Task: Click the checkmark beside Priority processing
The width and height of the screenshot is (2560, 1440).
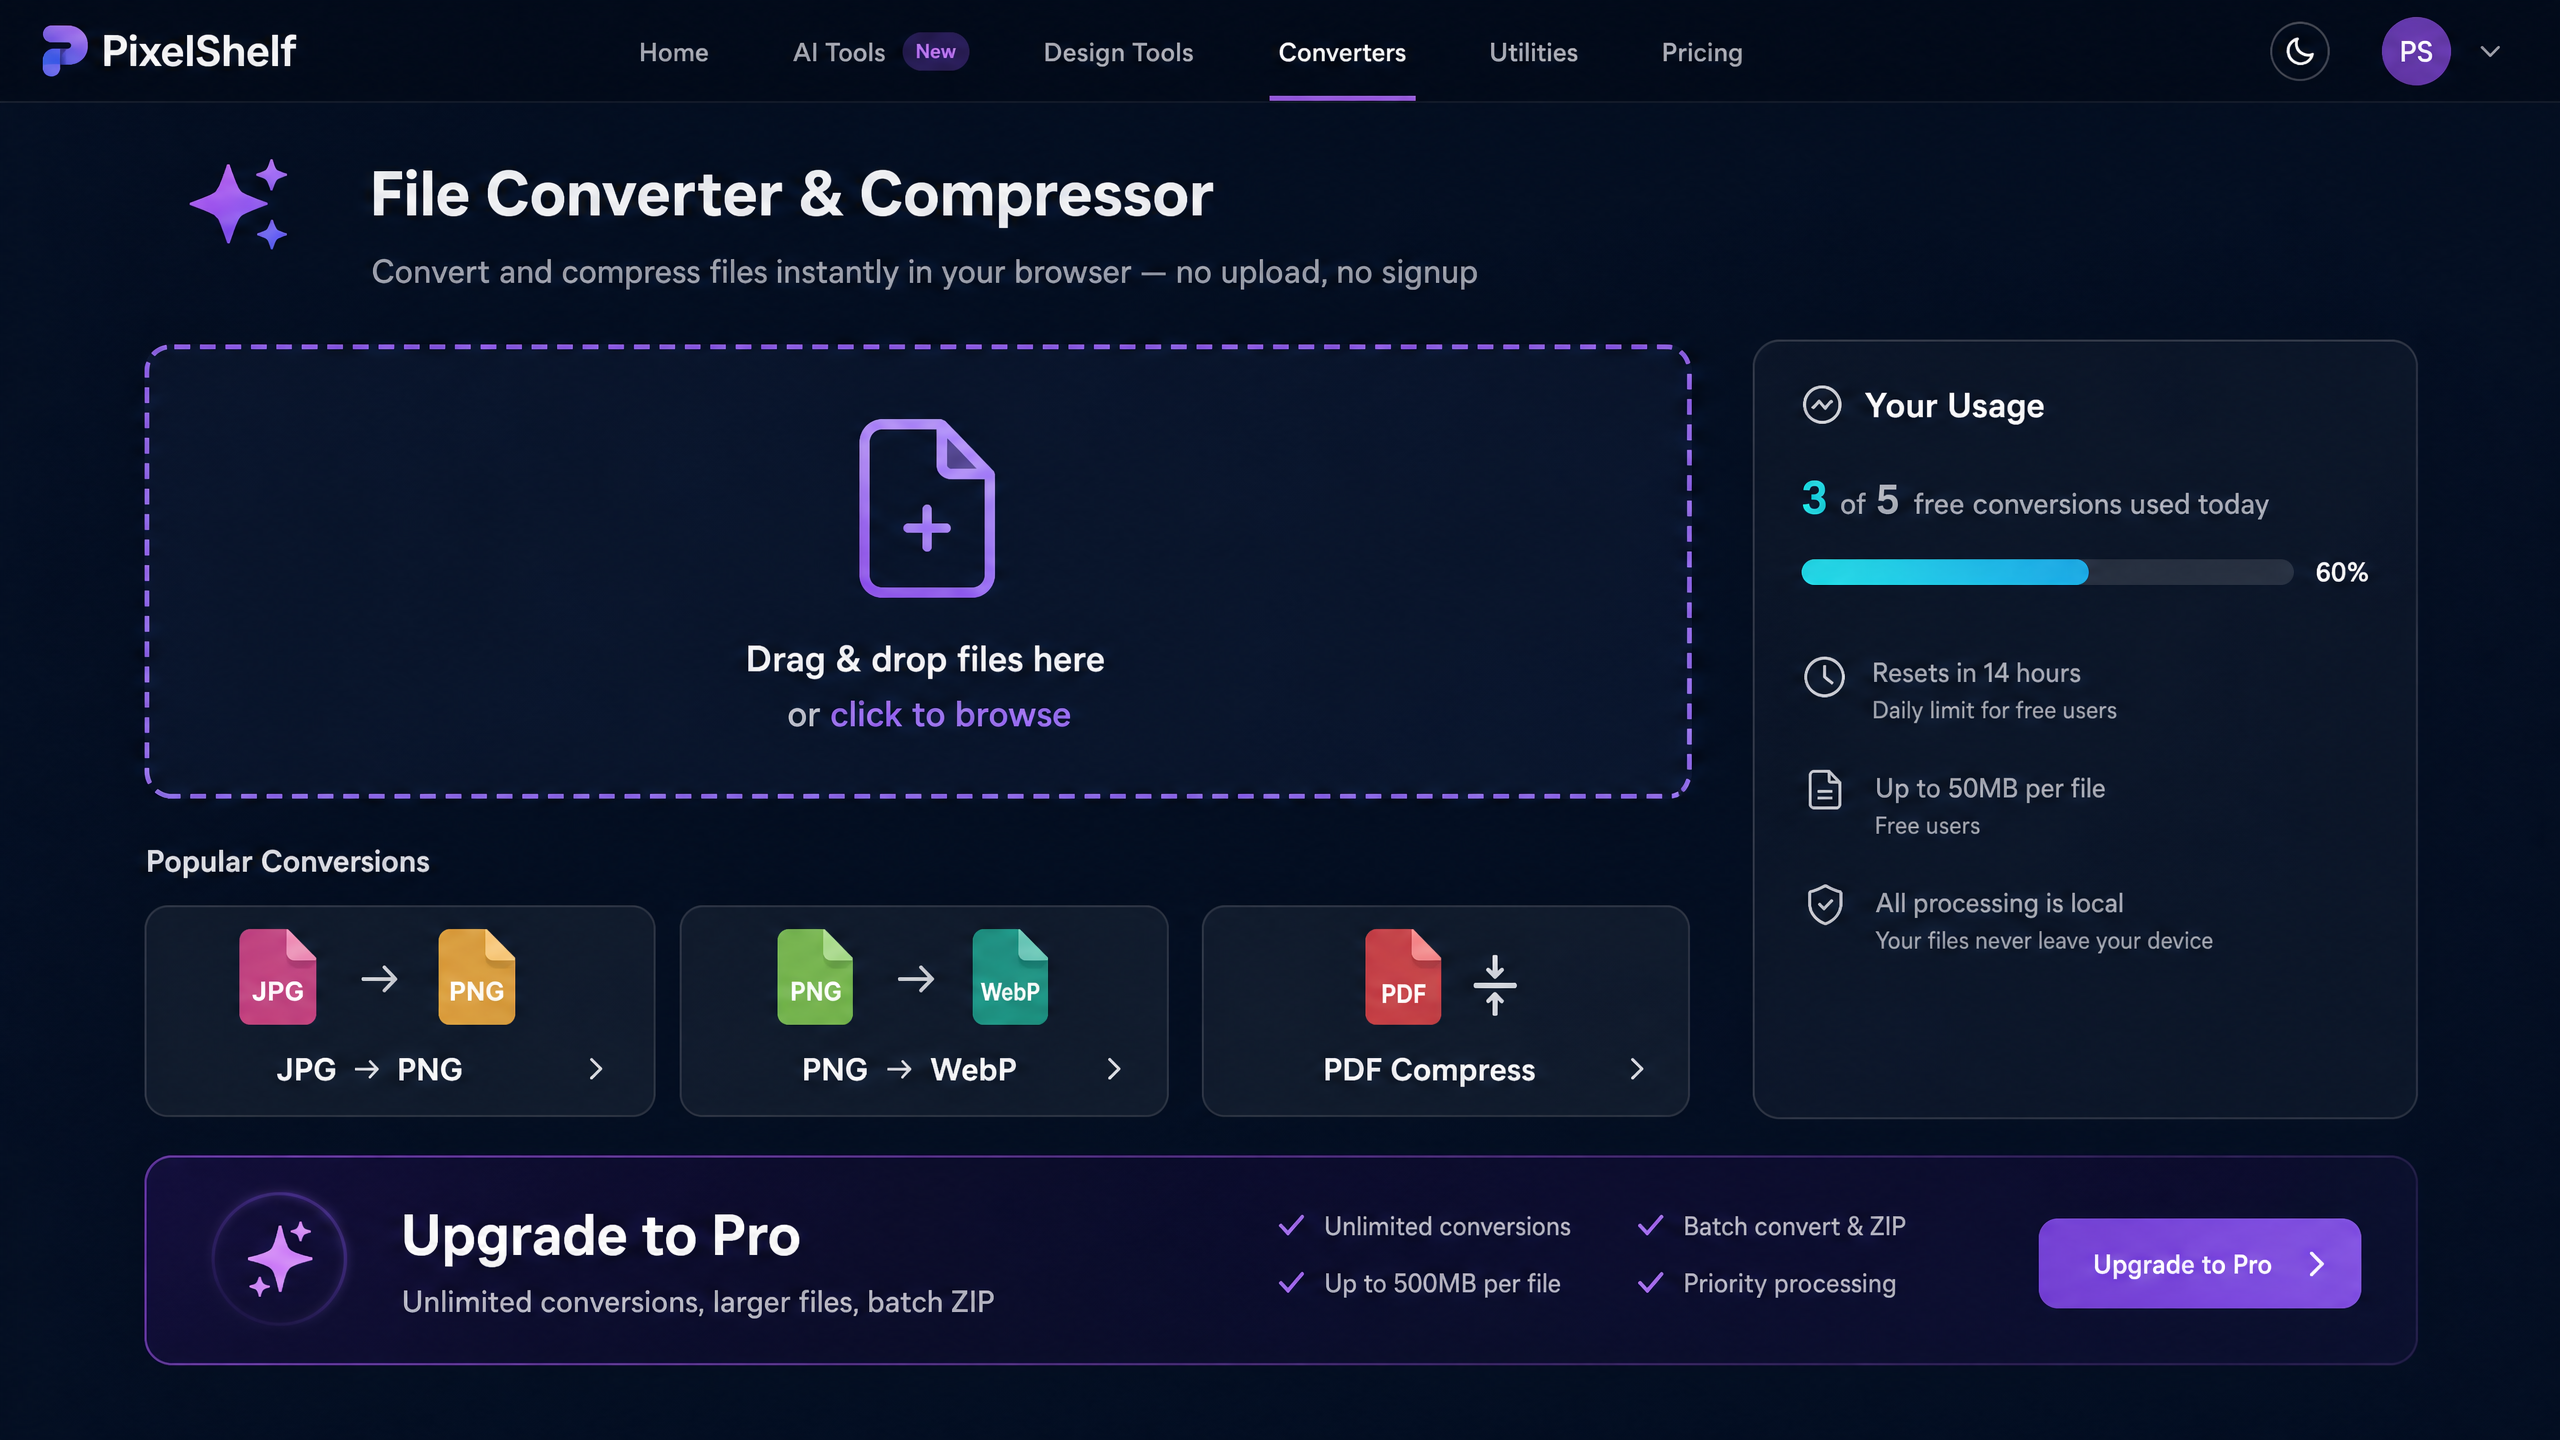Action: tap(1650, 1283)
